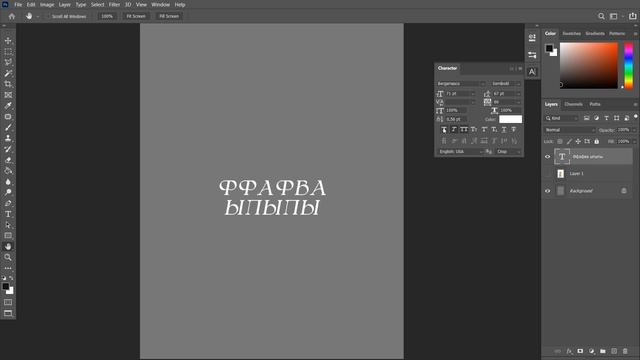This screenshot has width=640, height=360.
Task: Open the English: USA language dropdown
Action: pos(460,152)
